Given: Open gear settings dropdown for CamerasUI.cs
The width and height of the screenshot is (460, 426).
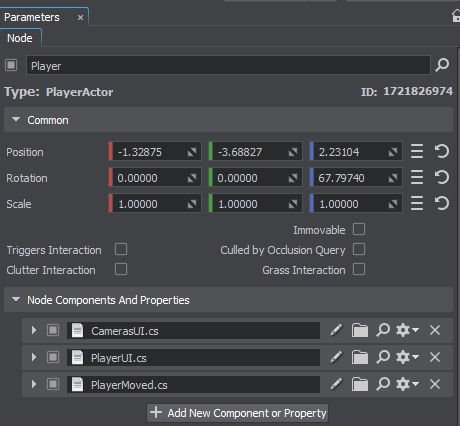Looking at the screenshot, I should coord(407,330).
